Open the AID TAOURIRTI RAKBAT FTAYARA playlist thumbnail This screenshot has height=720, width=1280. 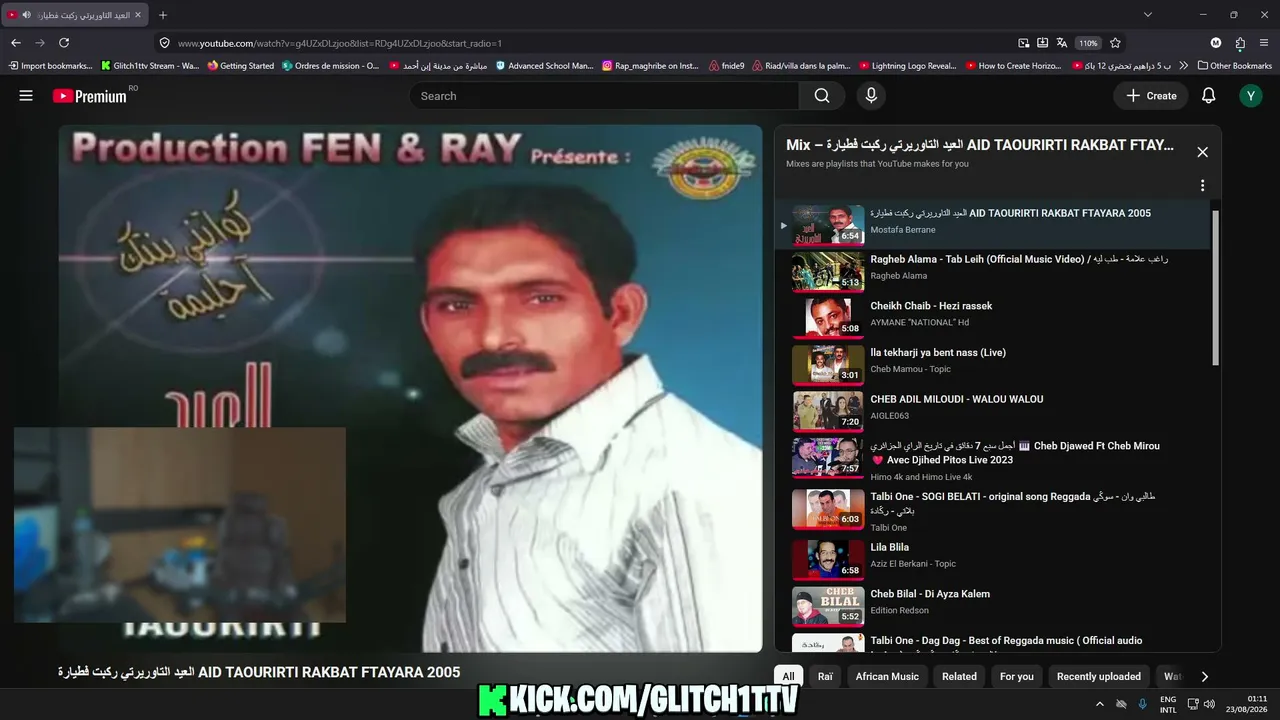click(x=828, y=225)
